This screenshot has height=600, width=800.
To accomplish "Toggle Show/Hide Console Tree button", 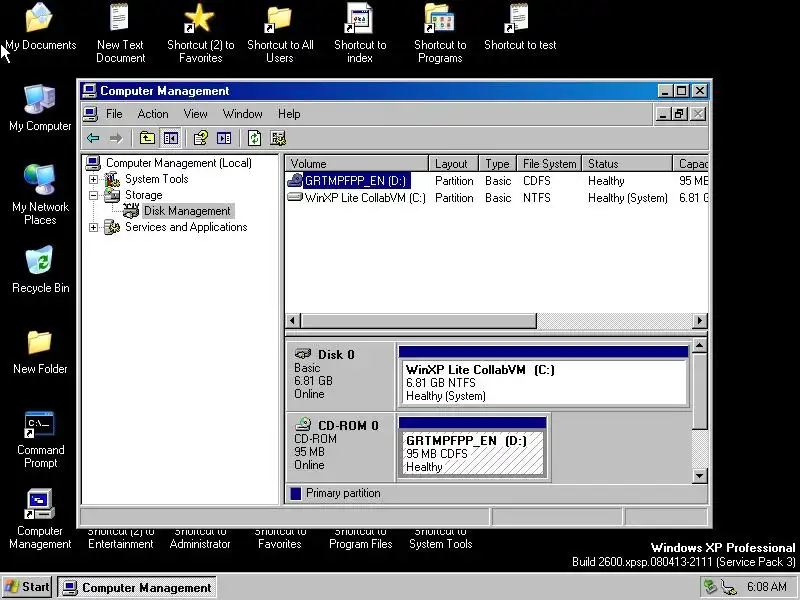I will pos(171,138).
